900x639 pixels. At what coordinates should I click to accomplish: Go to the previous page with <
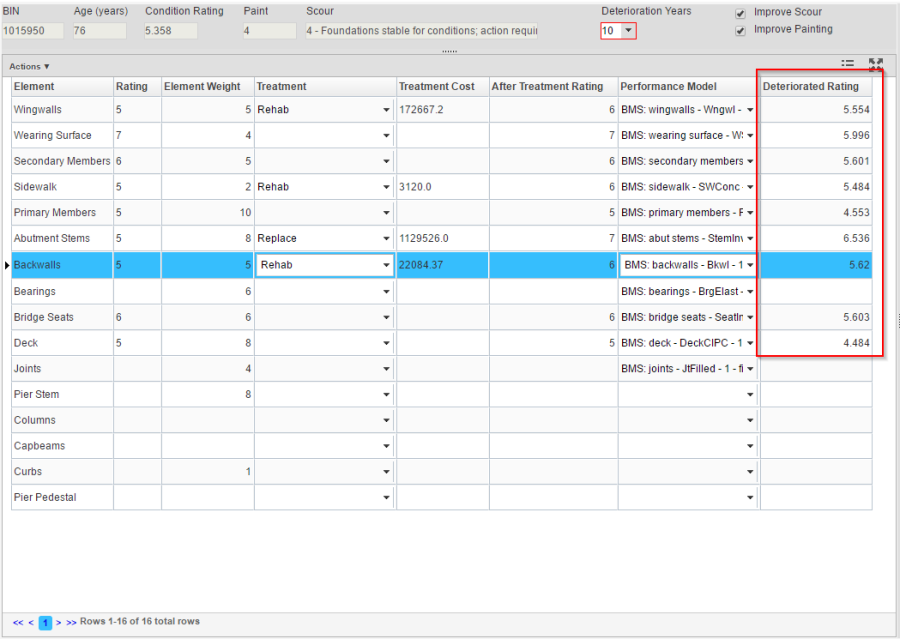pos(31,622)
